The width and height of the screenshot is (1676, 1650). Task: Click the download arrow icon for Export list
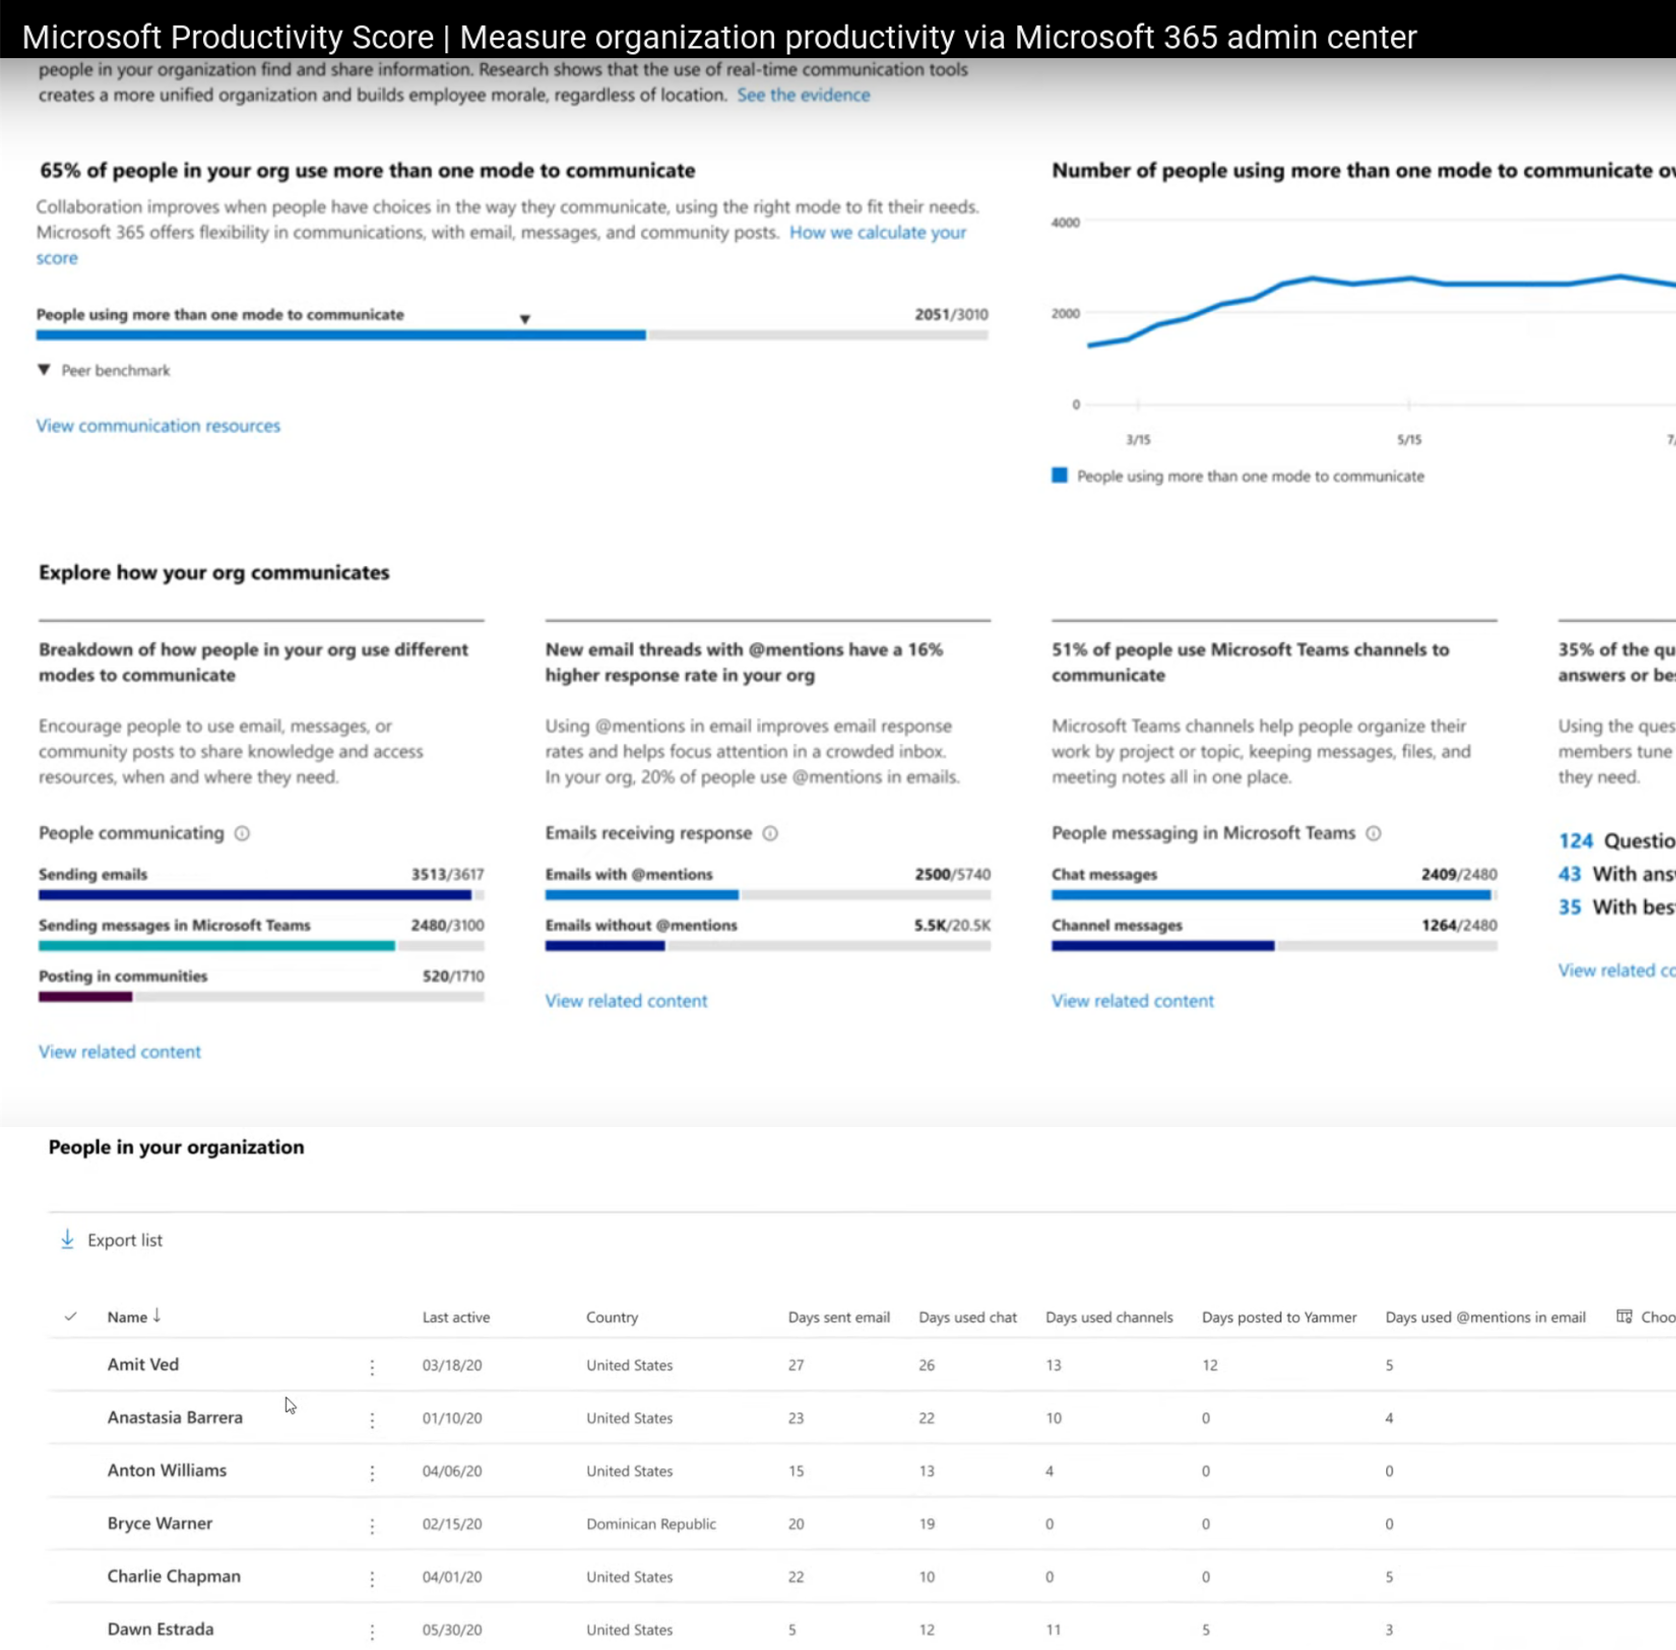point(67,1240)
